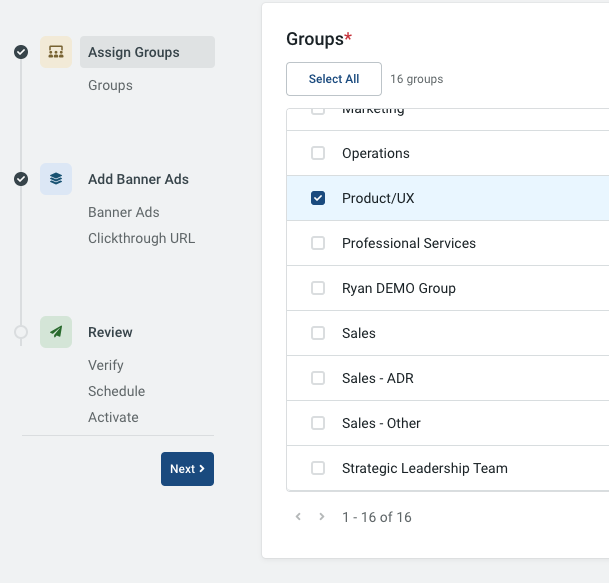Open the Add Banner Ads step
This screenshot has width=609, height=583.
[x=138, y=179]
